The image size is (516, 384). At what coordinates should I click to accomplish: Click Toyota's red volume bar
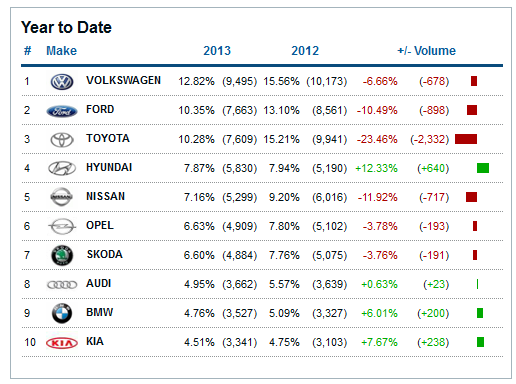pos(466,139)
